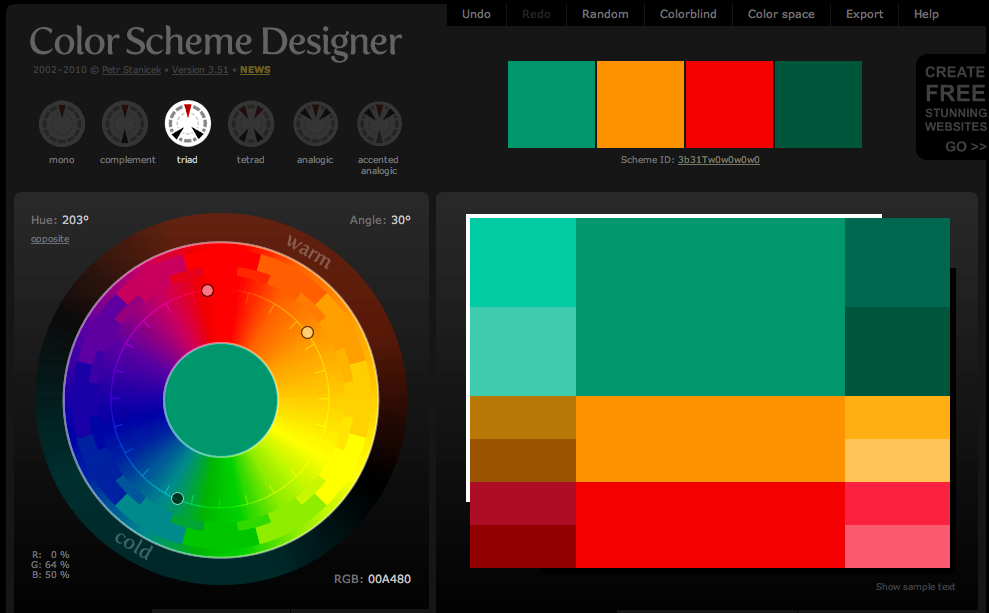Click the bright turquoise variant in preview
Screen dimensions: 989x613
523,262
